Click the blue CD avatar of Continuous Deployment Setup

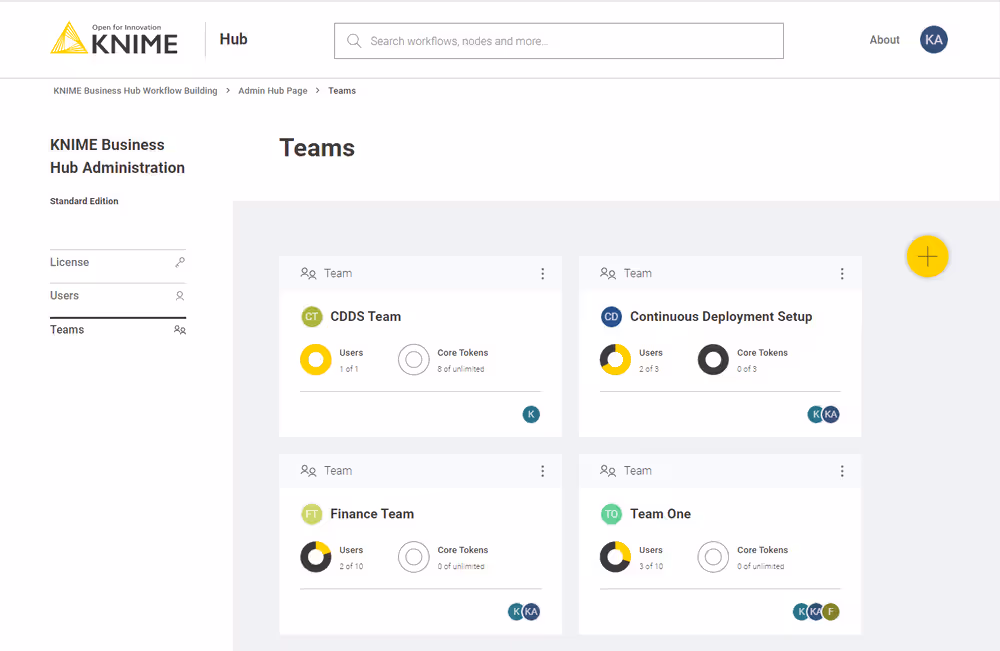pyautogui.click(x=611, y=316)
